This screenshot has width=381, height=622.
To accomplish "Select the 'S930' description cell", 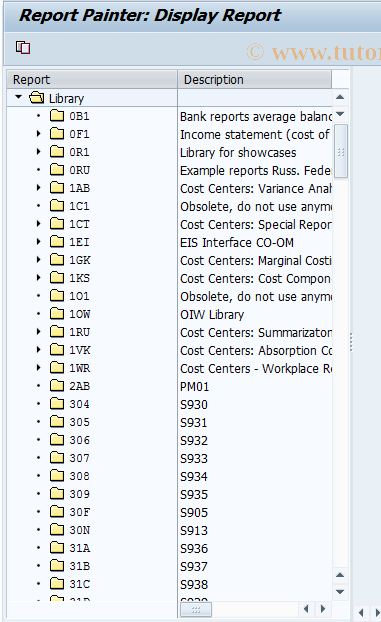I will tap(194, 405).
